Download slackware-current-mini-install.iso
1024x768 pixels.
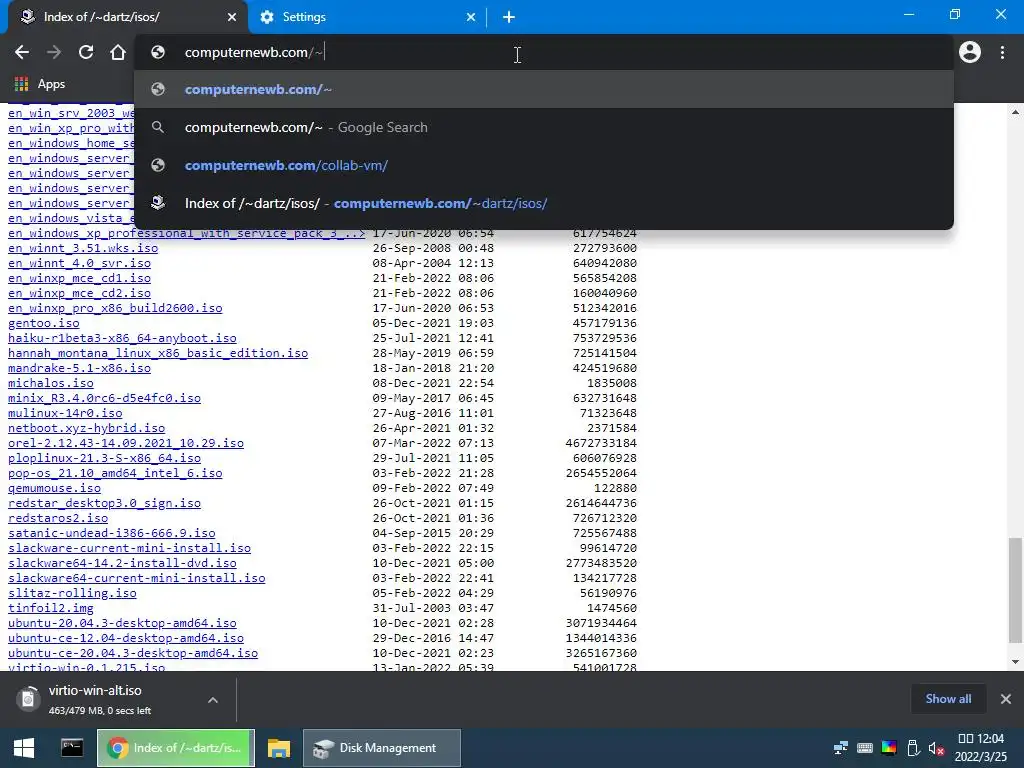point(129,549)
